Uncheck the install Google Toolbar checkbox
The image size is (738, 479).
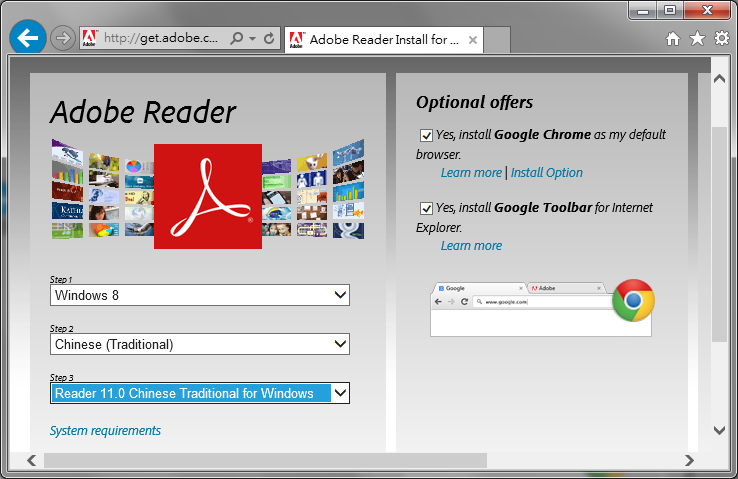(x=427, y=208)
